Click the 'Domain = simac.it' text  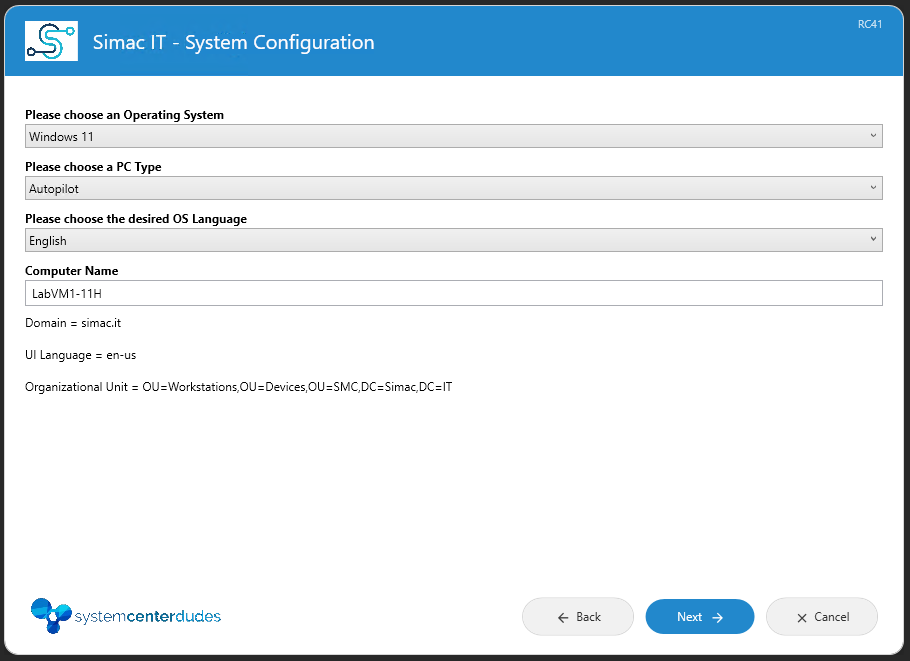(73, 323)
